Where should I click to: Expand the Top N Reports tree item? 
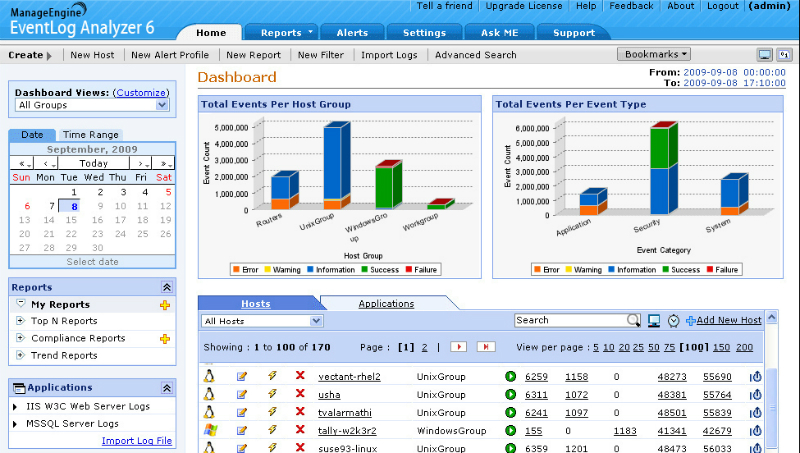pyautogui.click(x=20, y=321)
